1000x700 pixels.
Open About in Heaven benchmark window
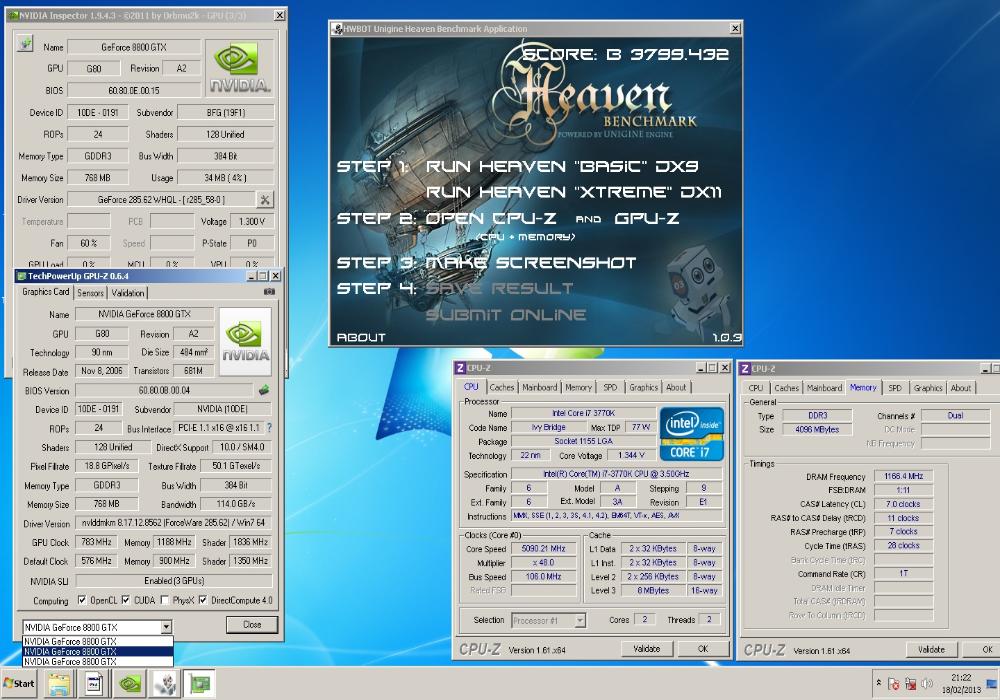[x=361, y=337]
